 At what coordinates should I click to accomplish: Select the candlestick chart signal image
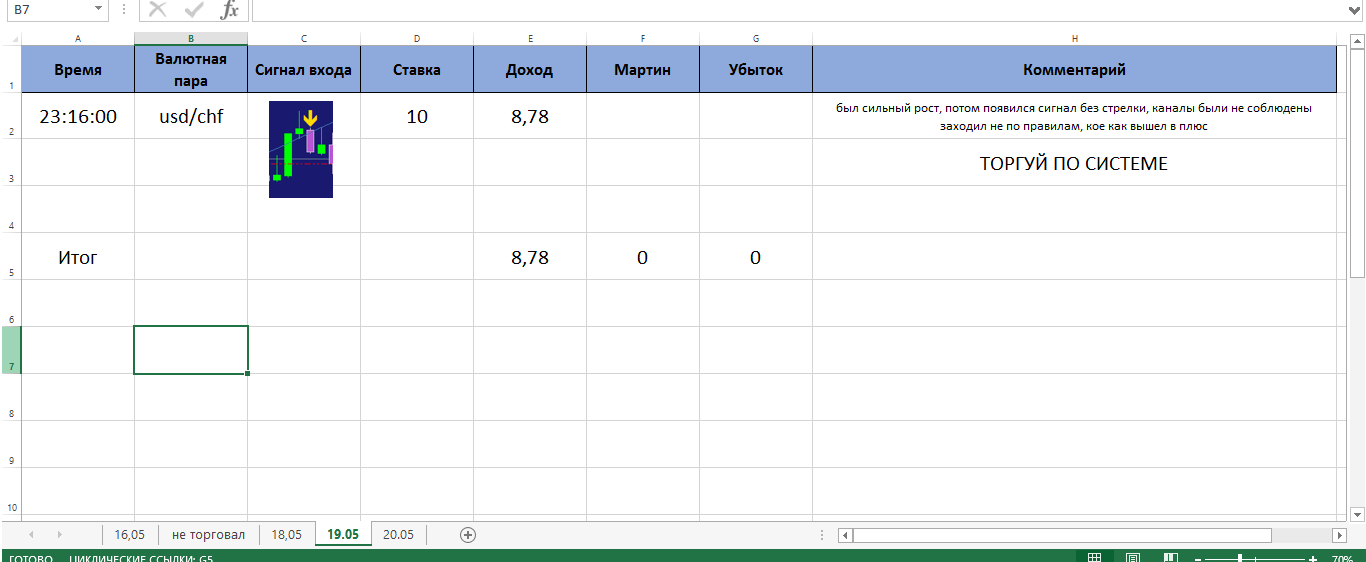pos(301,149)
